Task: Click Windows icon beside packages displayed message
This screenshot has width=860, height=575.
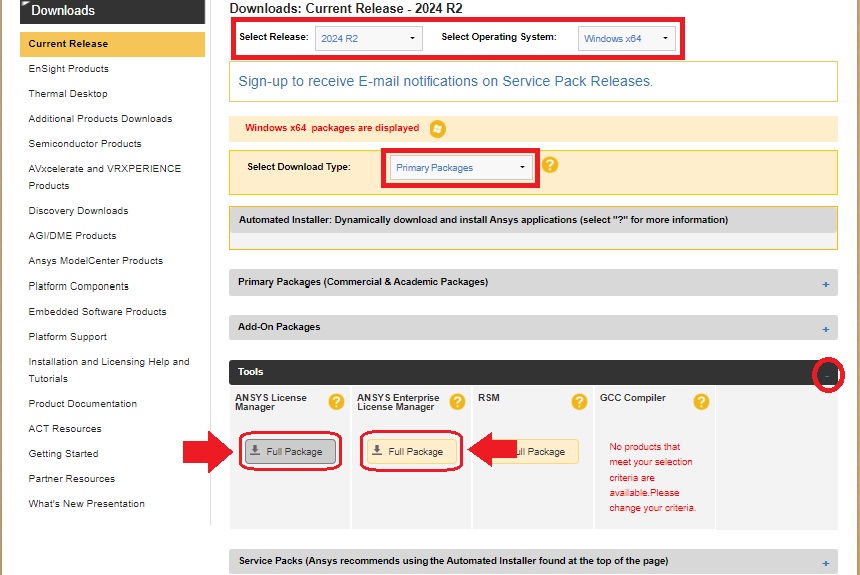Action: [x=437, y=129]
